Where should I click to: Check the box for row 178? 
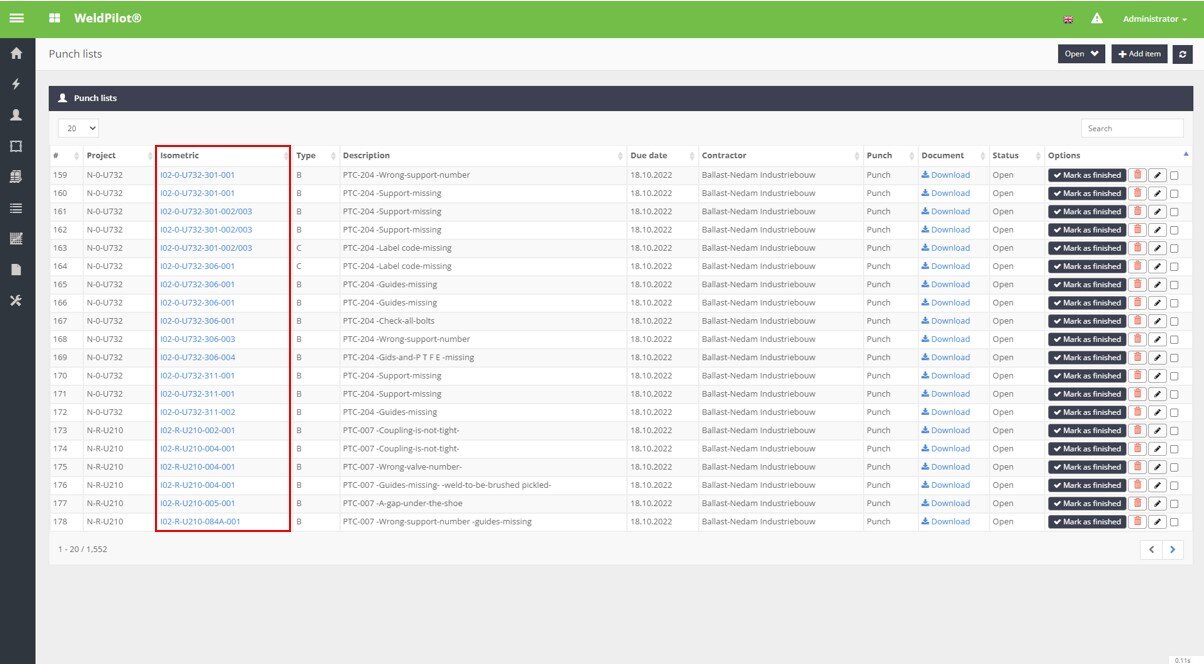tap(1174, 523)
